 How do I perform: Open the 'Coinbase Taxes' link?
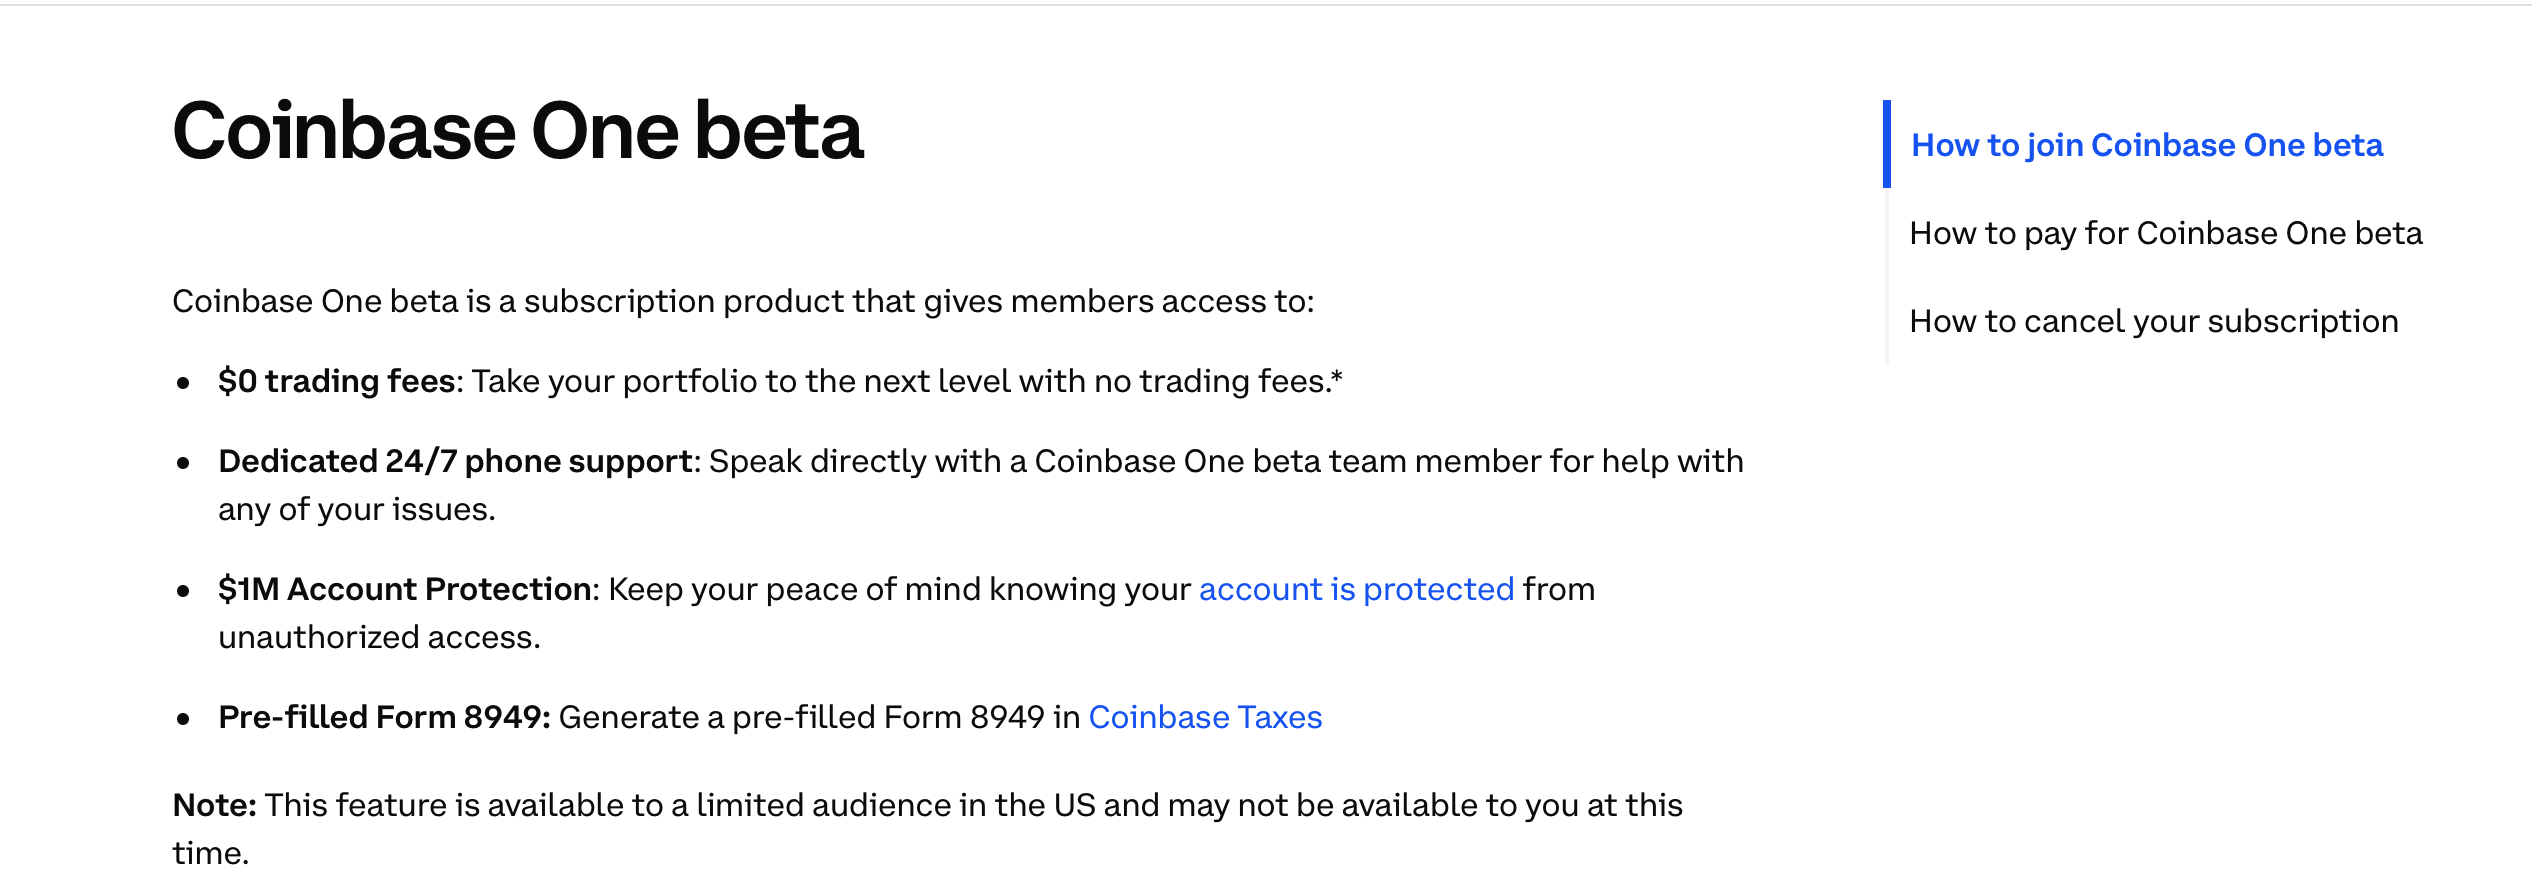point(1205,718)
